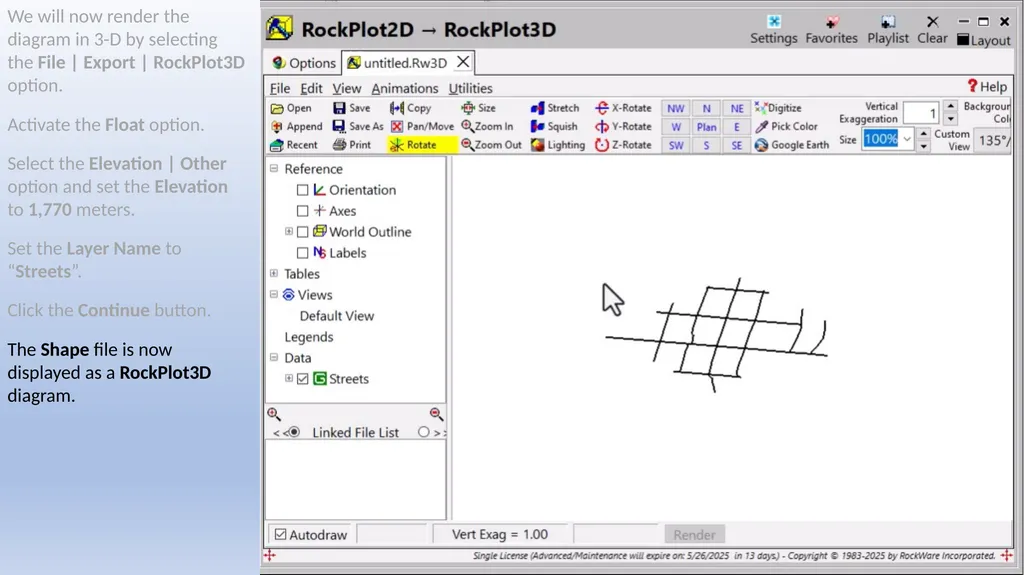Set view direction to N
Image resolution: width=1024 pixels, height=575 pixels.
tap(707, 108)
